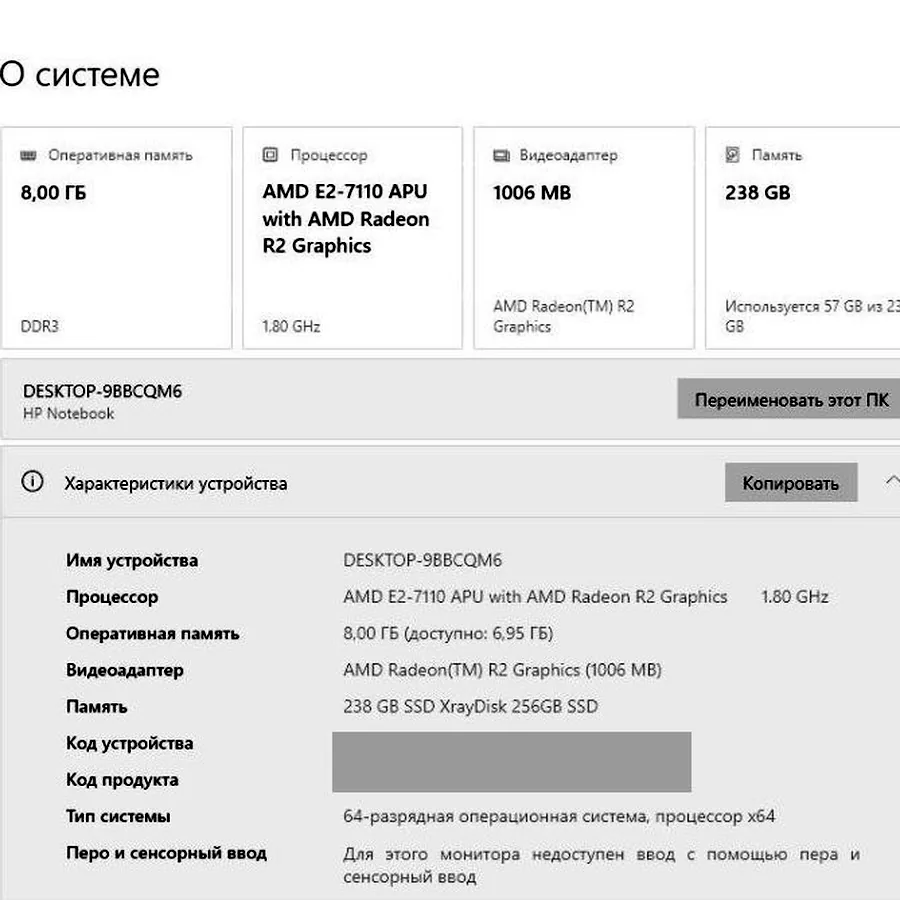Open the Память 238 GB storage card
900x900 pixels.
pyautogui.click(x=803, y=238)
